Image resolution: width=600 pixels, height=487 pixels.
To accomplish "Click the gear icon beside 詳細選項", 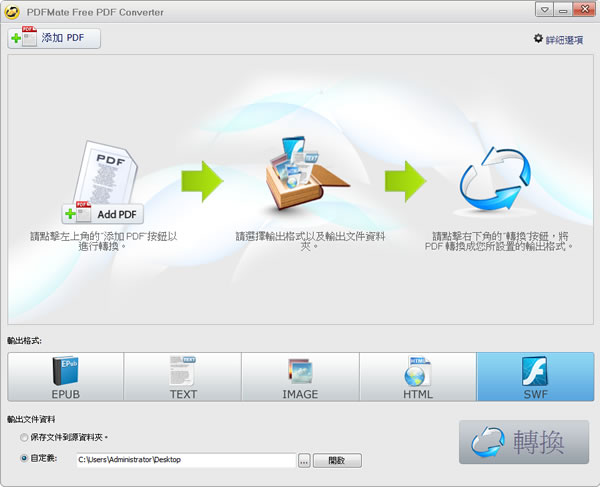I will (x=538, y=38).
